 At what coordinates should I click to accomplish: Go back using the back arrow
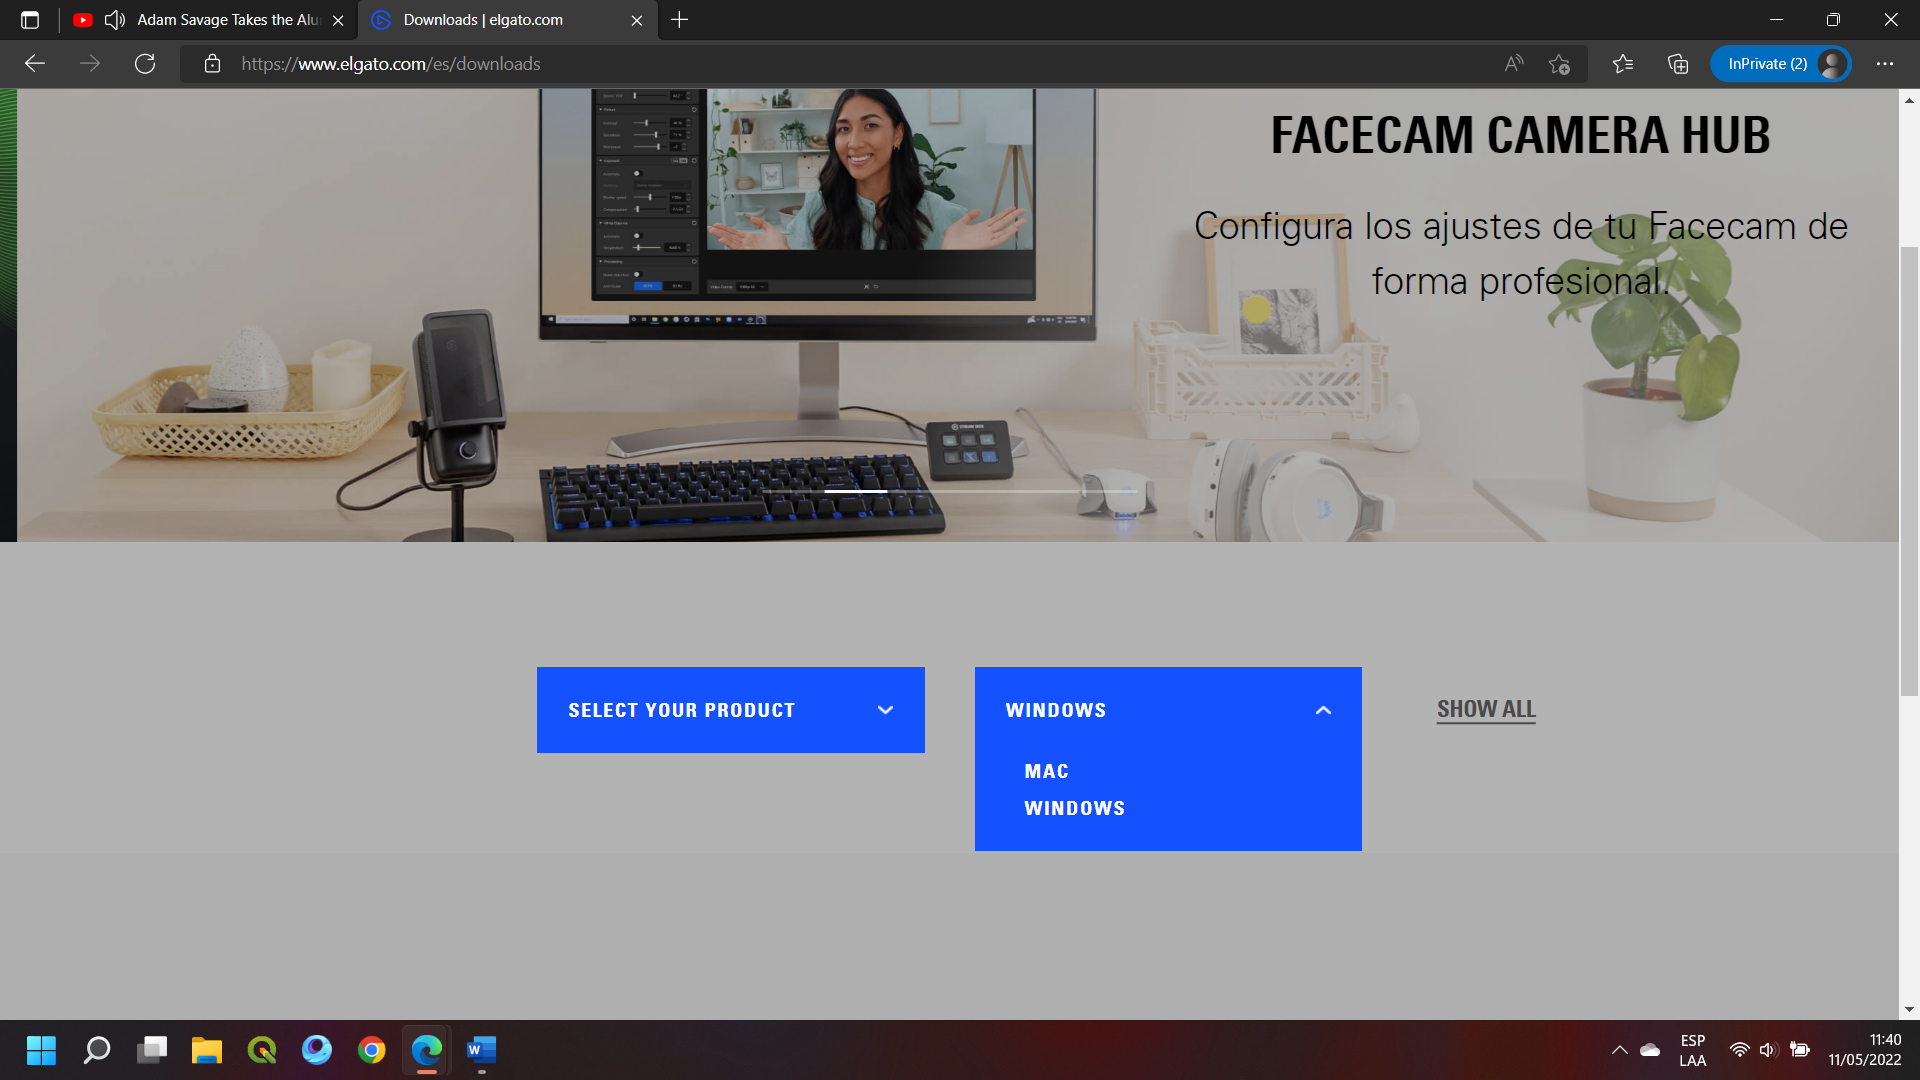tap(35, 64)
